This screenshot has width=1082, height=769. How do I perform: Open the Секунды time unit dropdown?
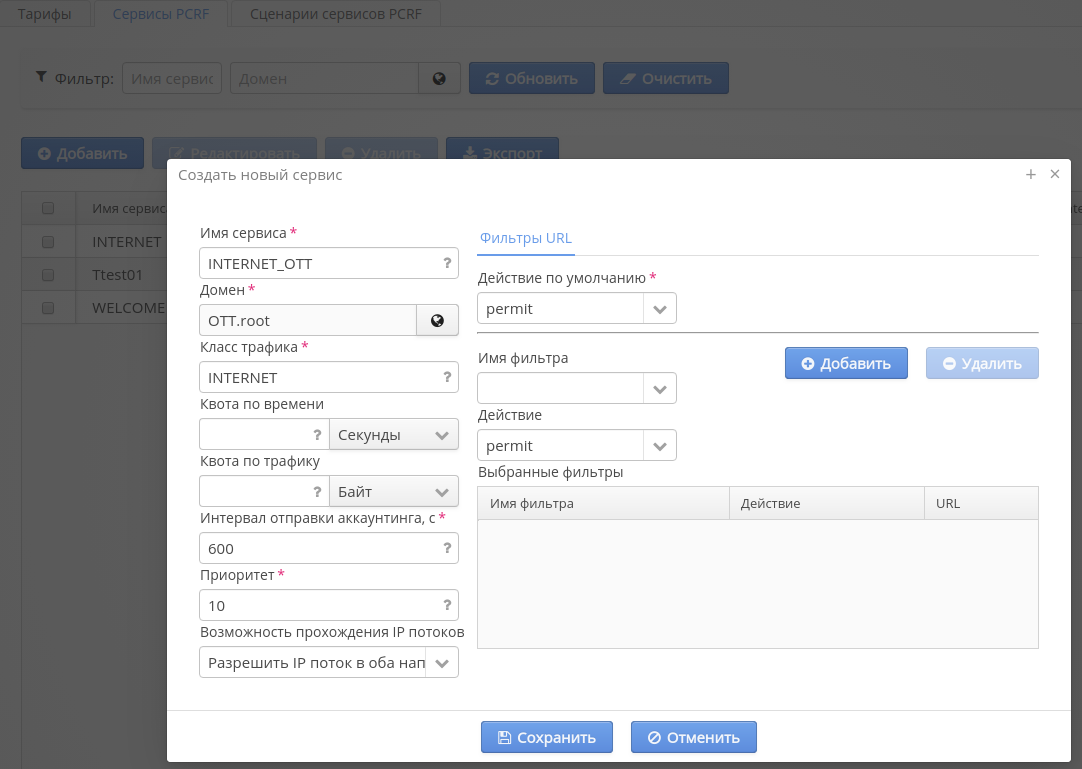394,435
